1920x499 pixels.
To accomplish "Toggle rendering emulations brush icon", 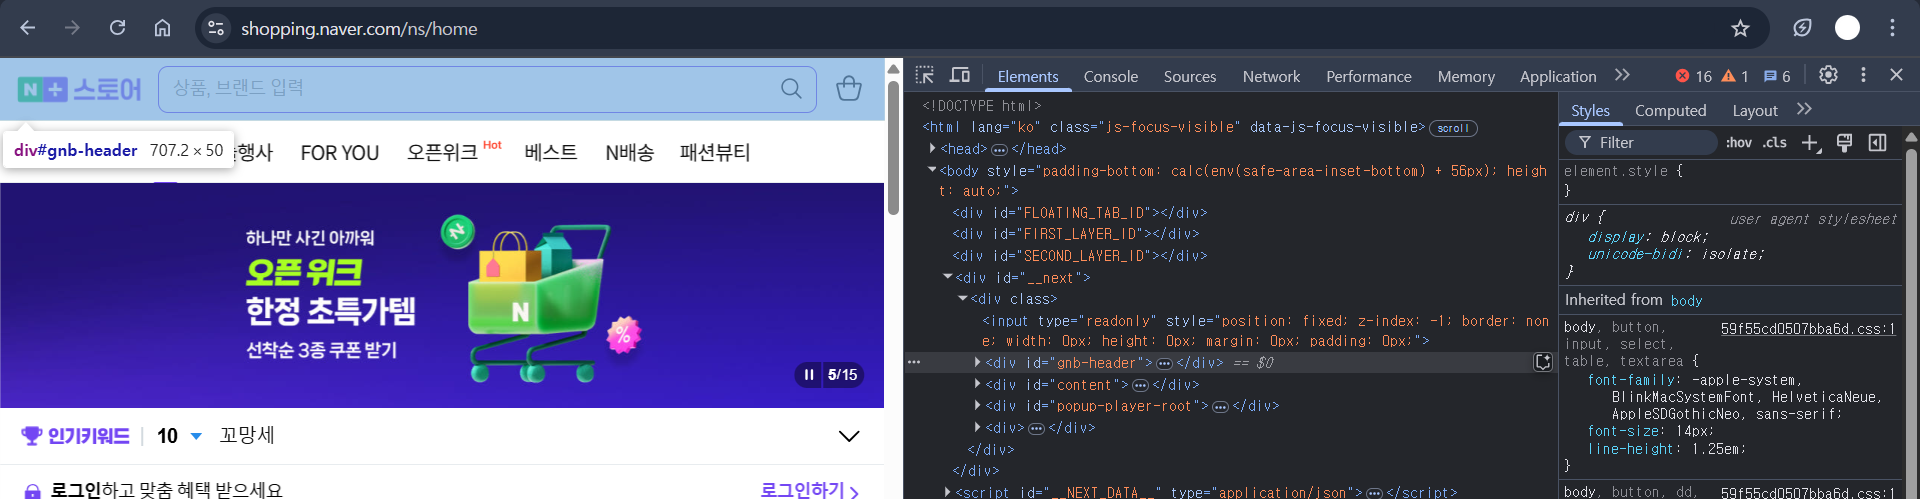I will click(x=1845, y=143).
